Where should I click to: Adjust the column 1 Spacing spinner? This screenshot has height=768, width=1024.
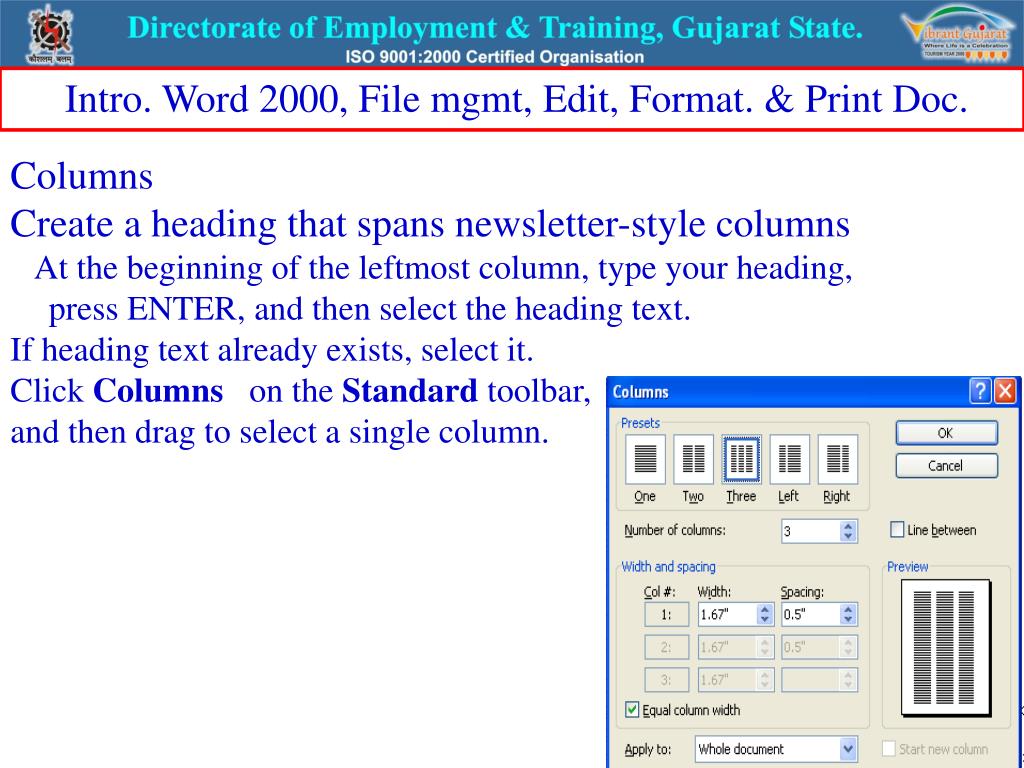click(848, 614)
